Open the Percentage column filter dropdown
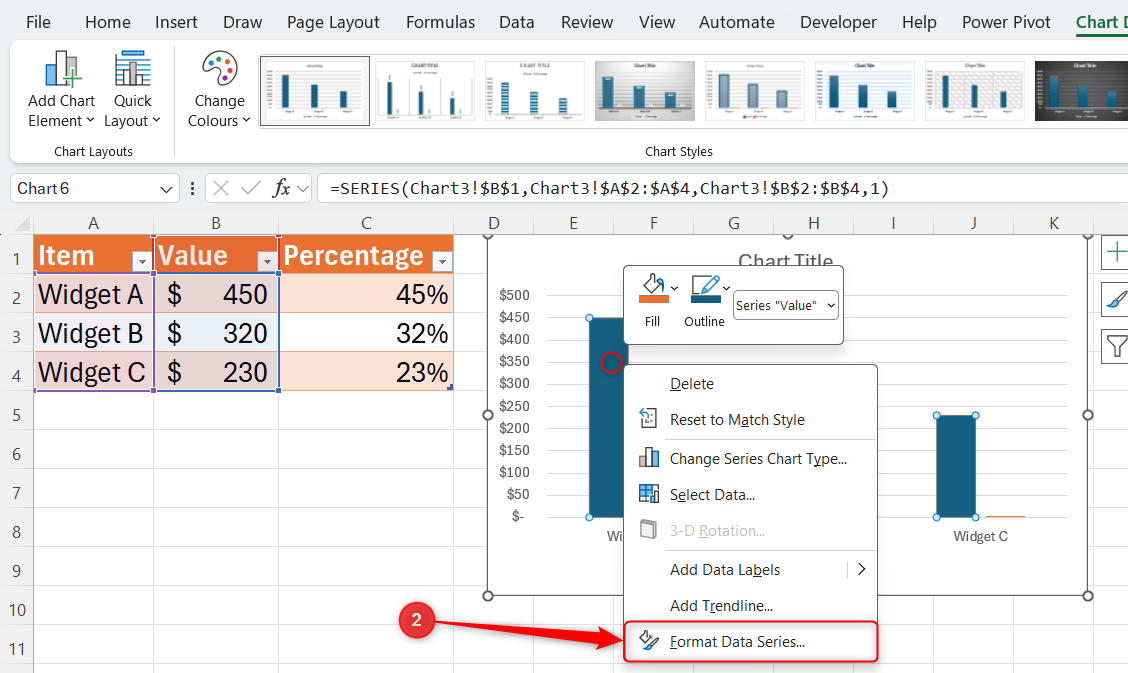 [442, 262]
